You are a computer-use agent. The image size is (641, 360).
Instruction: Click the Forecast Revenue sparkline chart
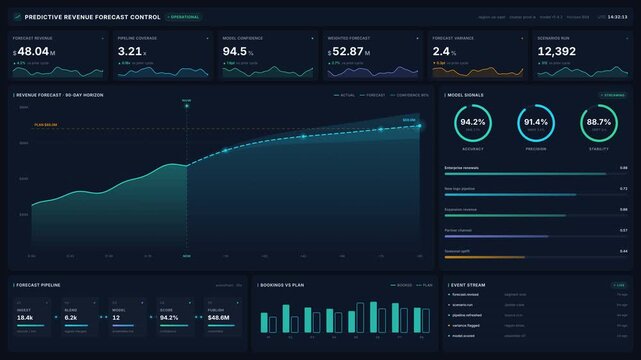(x=58, y=72)
